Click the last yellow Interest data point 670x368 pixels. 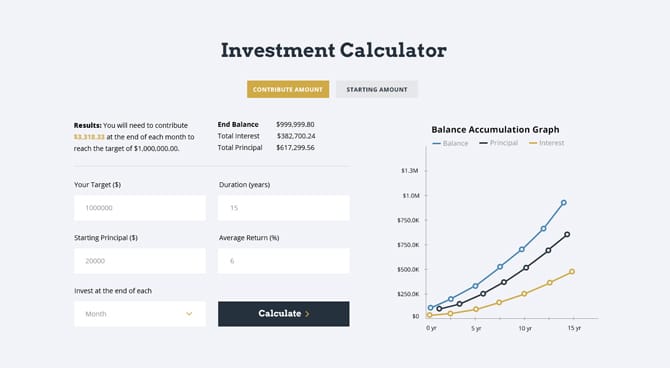point(572,271)
